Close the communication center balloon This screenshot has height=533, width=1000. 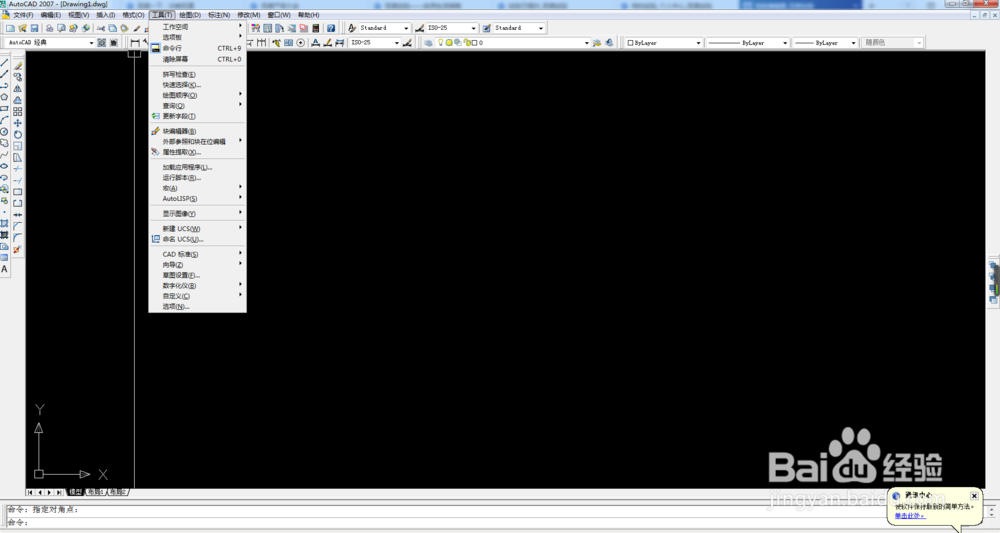tap(974, 495)
